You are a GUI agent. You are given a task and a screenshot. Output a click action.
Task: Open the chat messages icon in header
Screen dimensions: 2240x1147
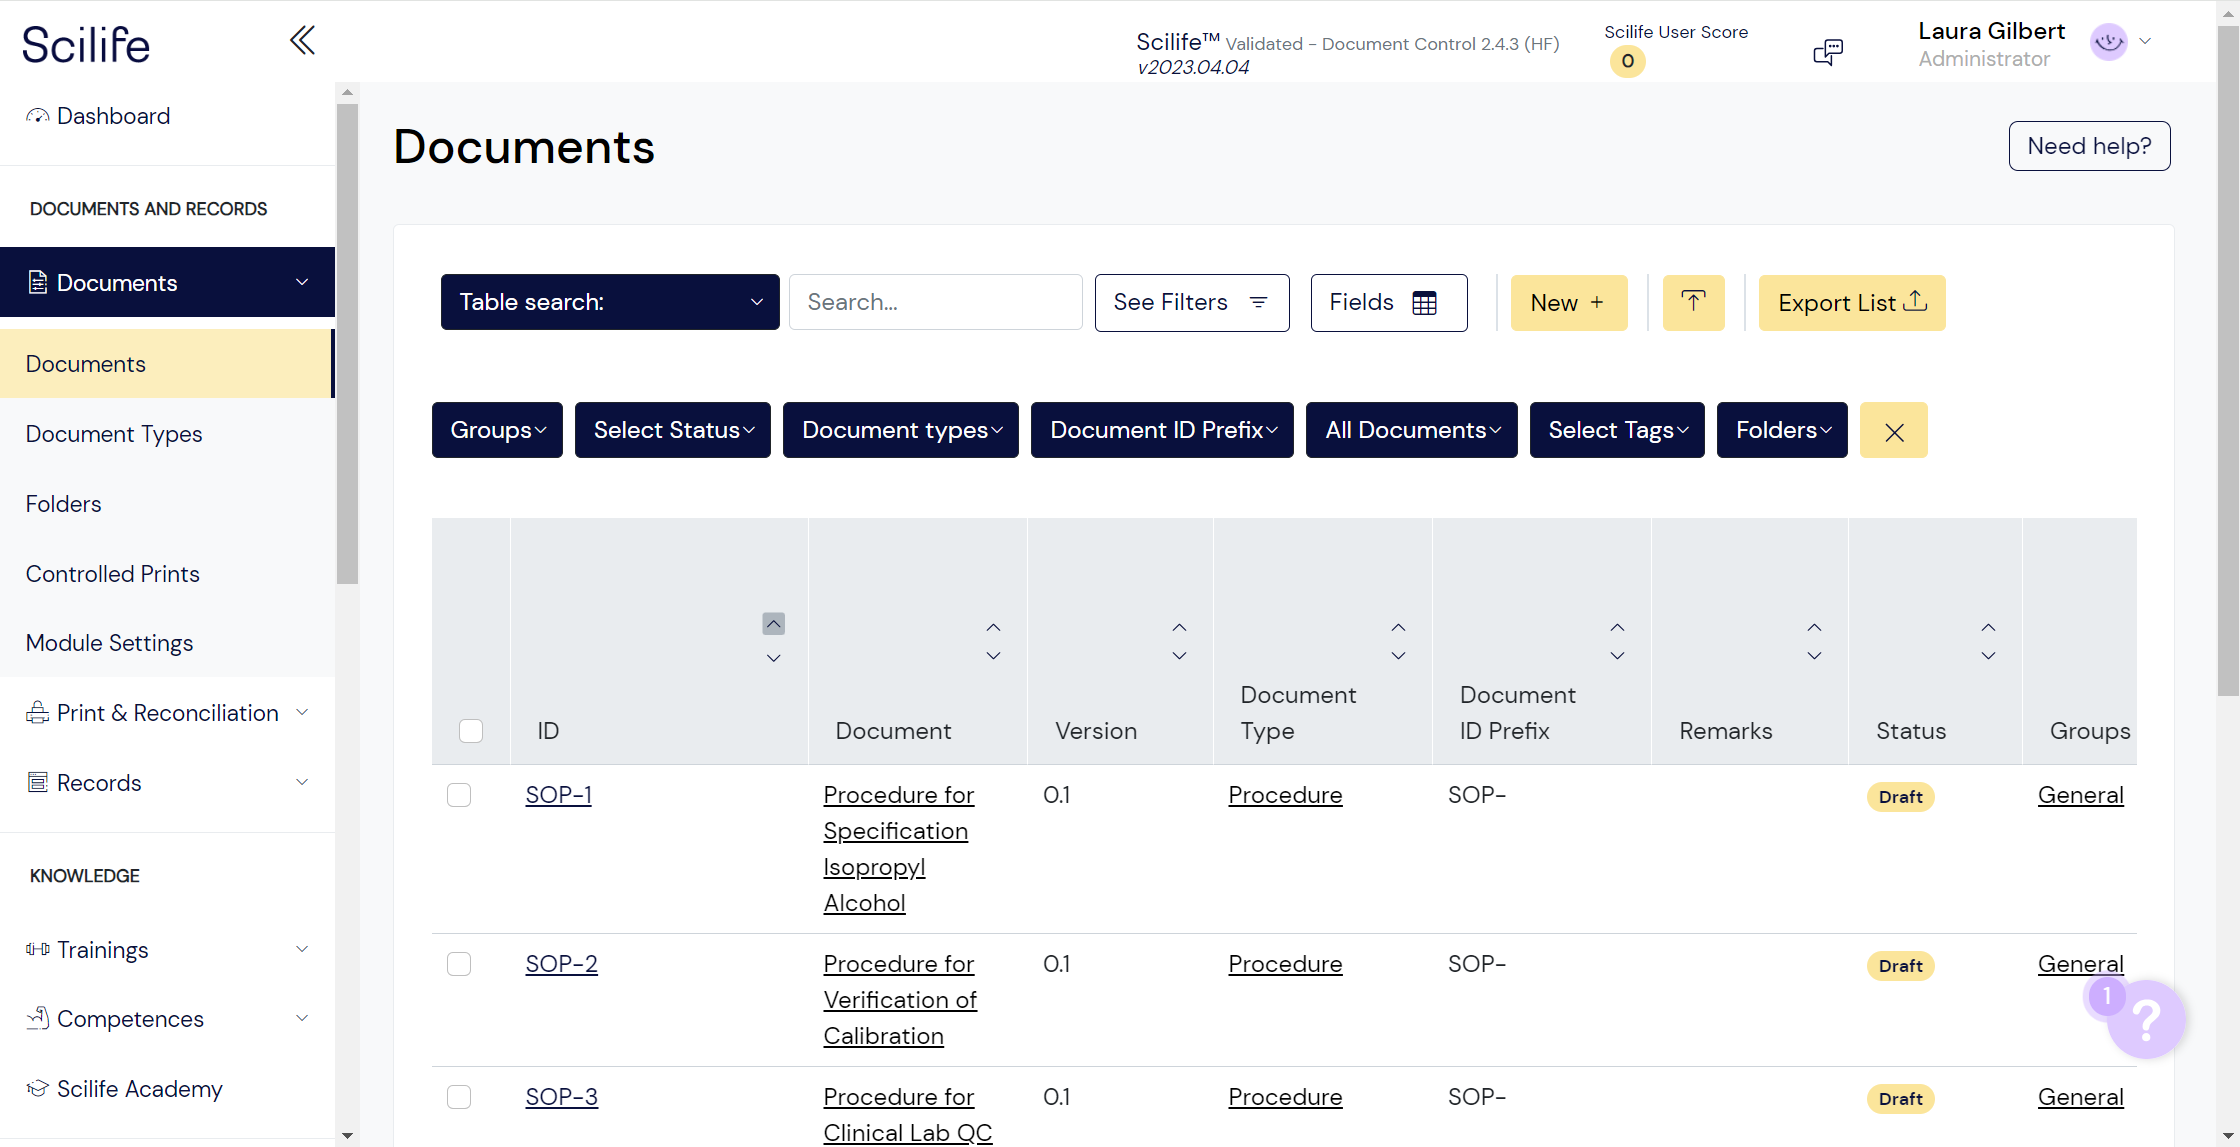click(1827, 51)
